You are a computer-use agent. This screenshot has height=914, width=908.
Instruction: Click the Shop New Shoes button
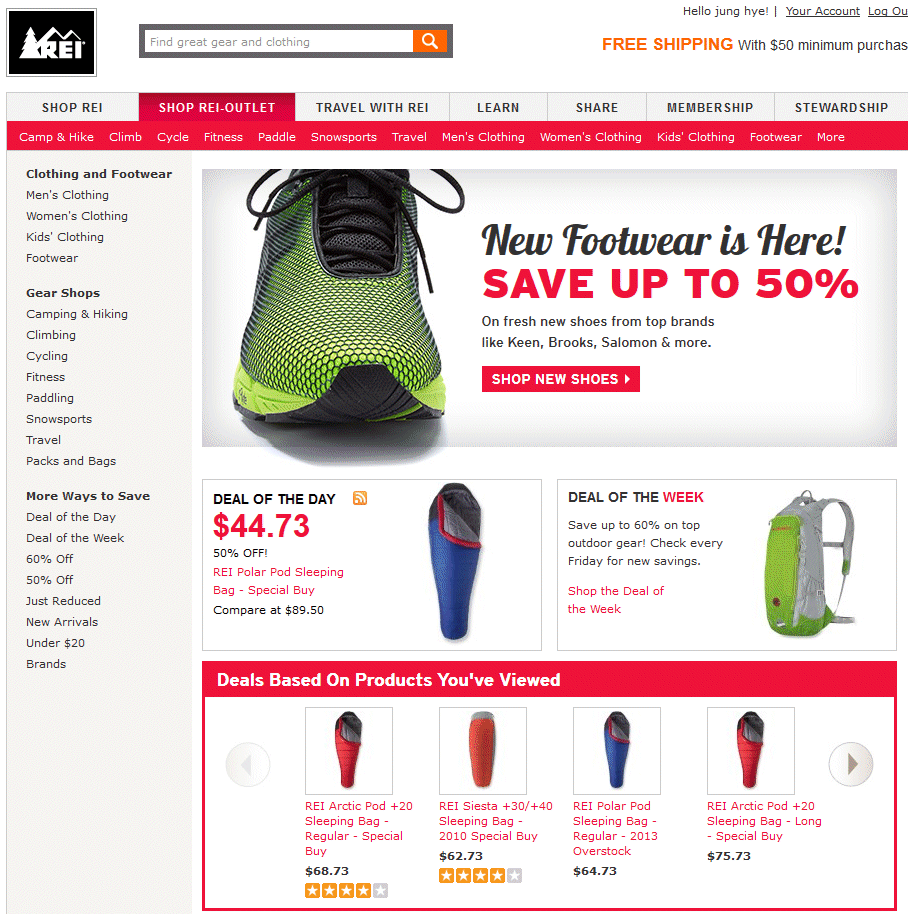561,379
